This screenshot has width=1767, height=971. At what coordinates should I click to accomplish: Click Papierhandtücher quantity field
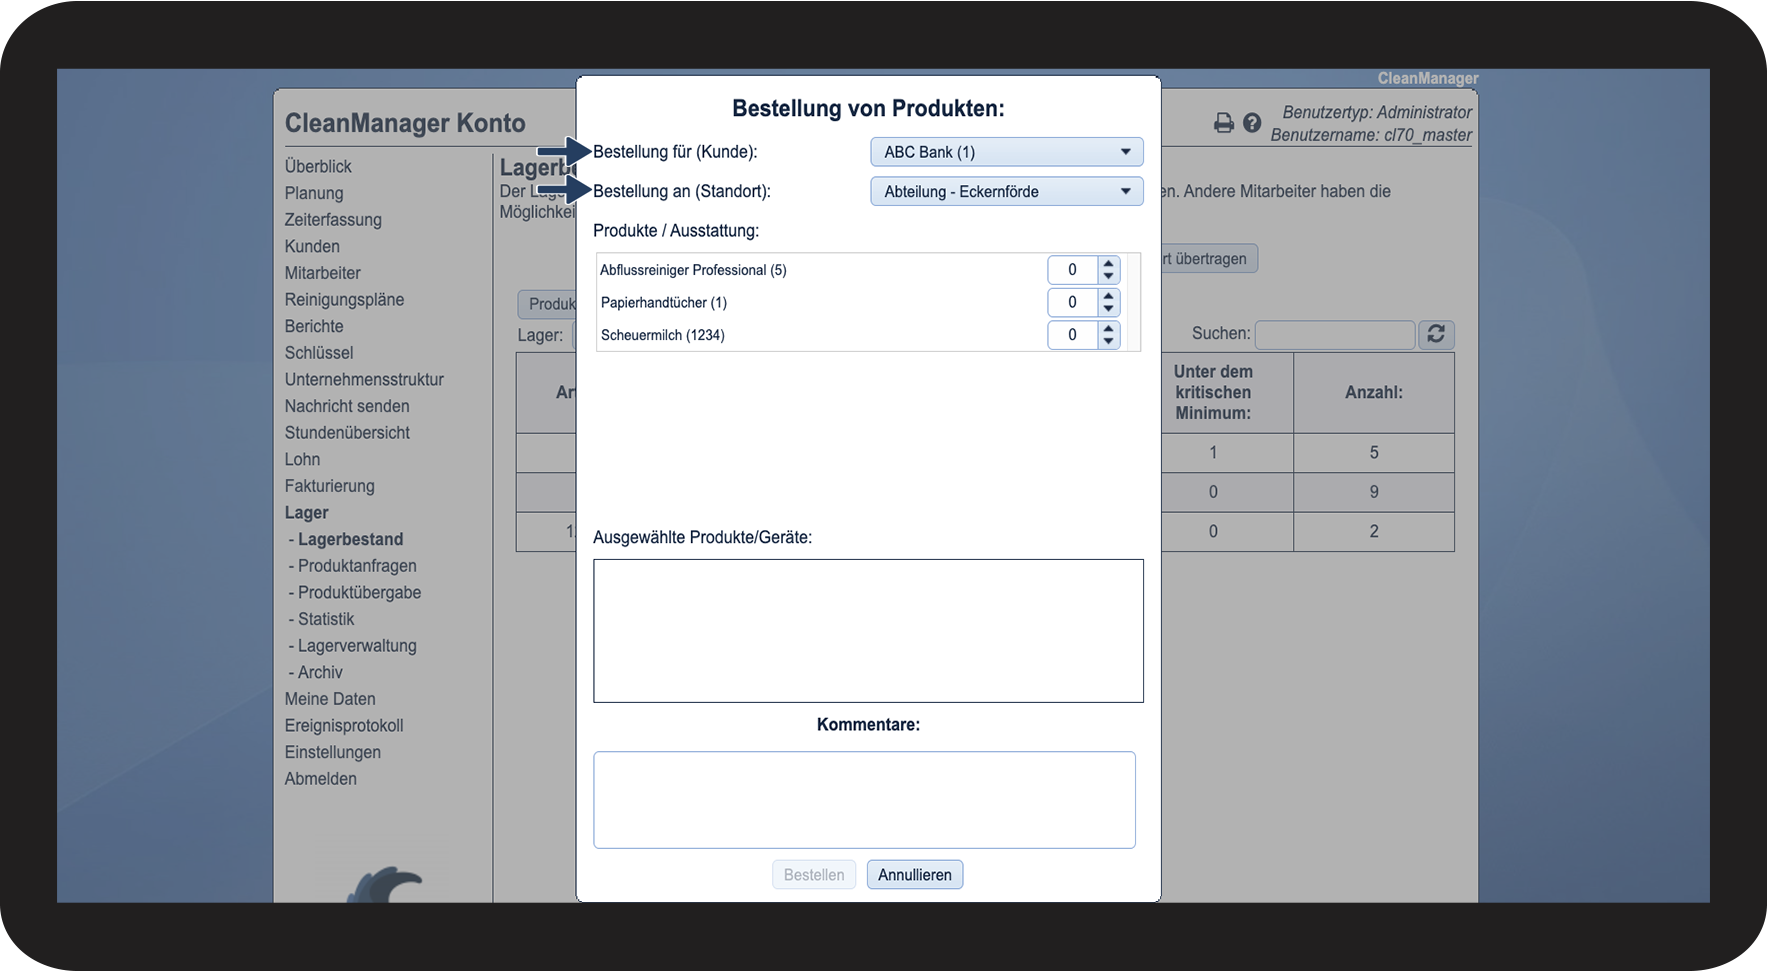coord(1073,302)
